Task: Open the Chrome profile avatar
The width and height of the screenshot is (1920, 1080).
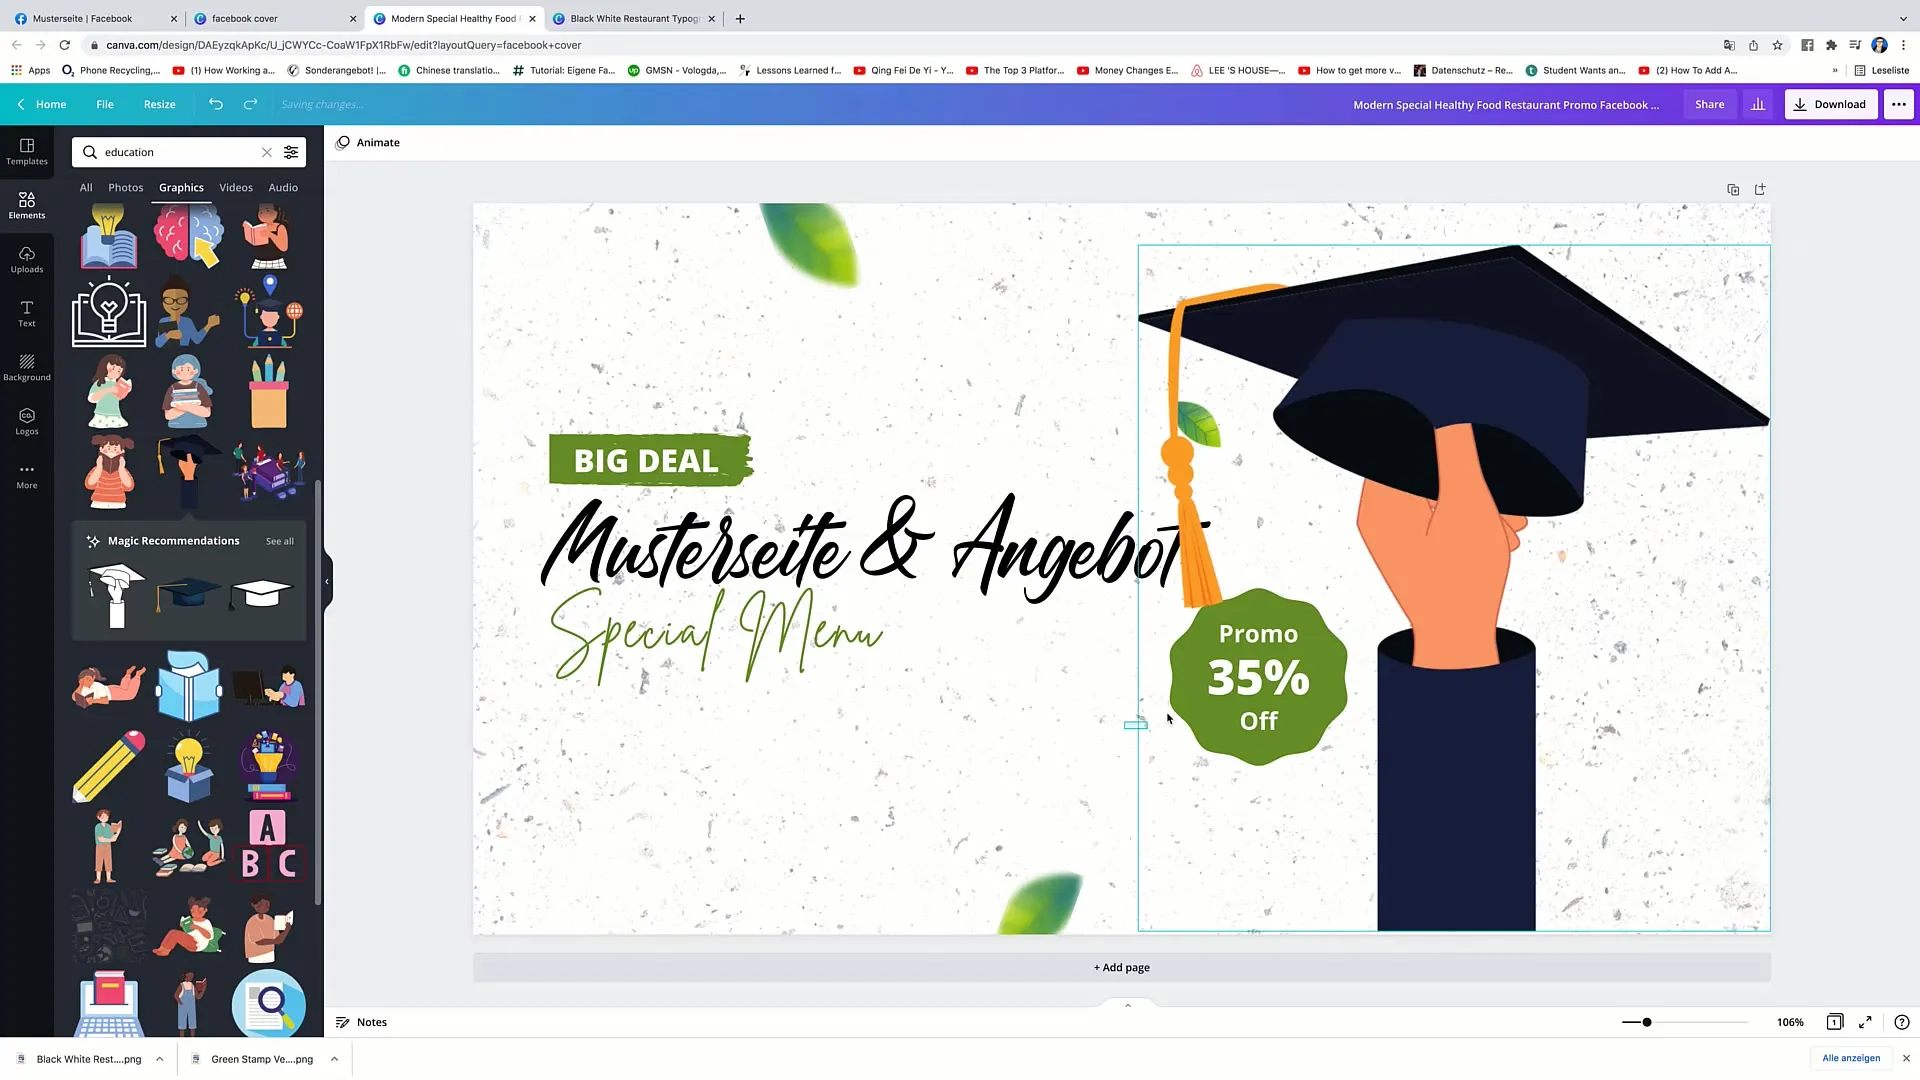Action: tap(1879, 45)
